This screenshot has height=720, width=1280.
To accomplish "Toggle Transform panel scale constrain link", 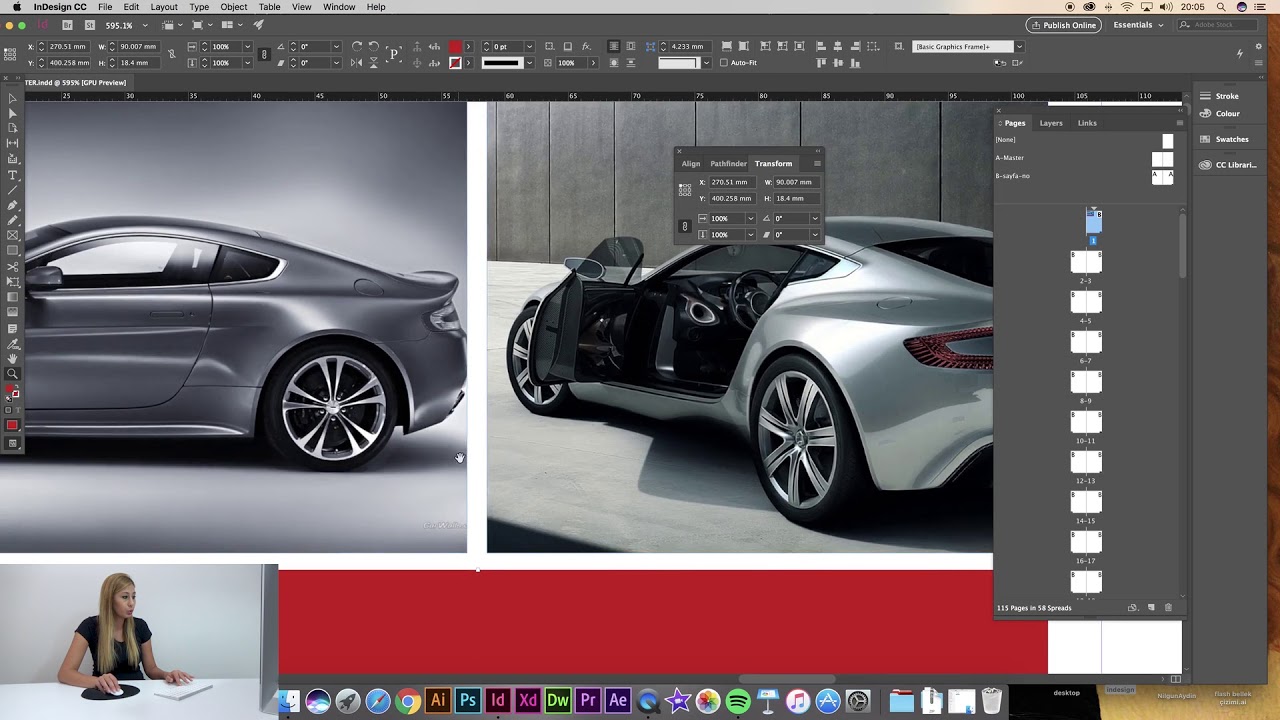I will tap(685, 226).
